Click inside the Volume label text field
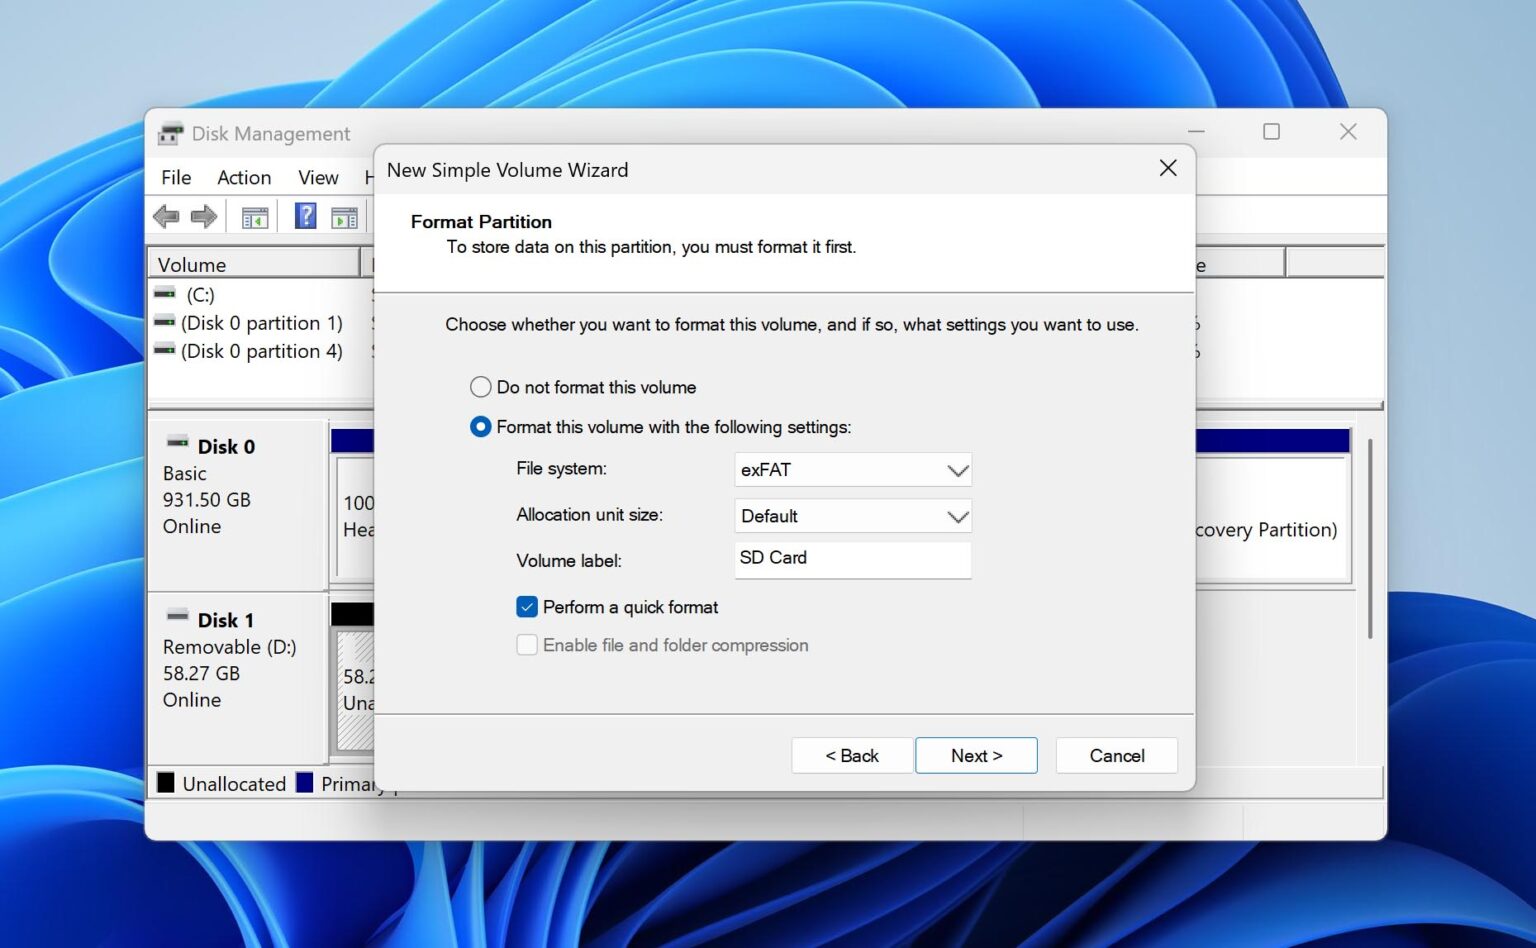This screenshot has width=1536, height=948. point(852,559)
